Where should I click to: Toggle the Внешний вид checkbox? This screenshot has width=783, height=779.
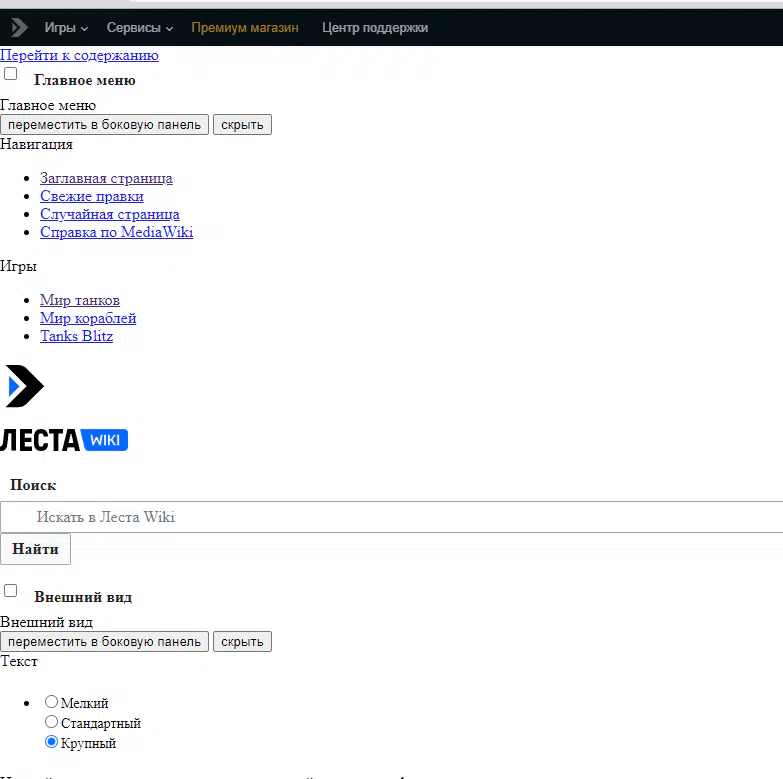click(x=10, y=591)
